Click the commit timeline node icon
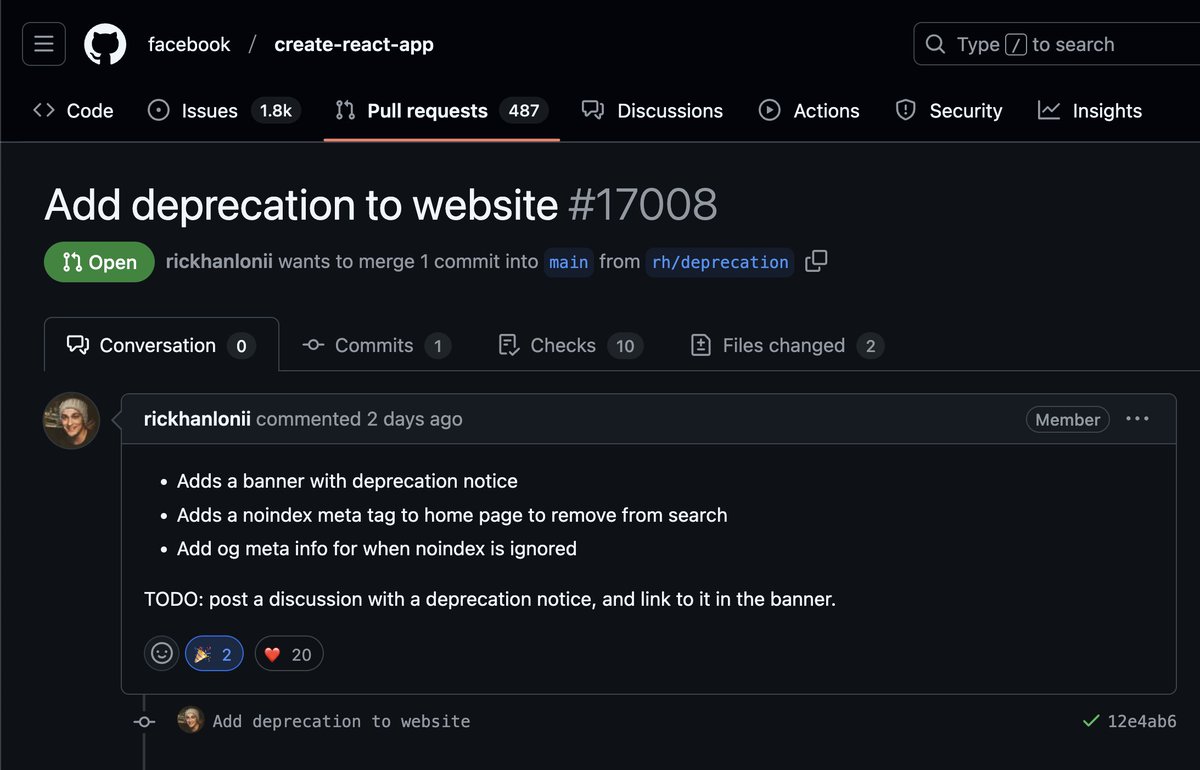This screenshot has width=1200, height=770. 144,721
